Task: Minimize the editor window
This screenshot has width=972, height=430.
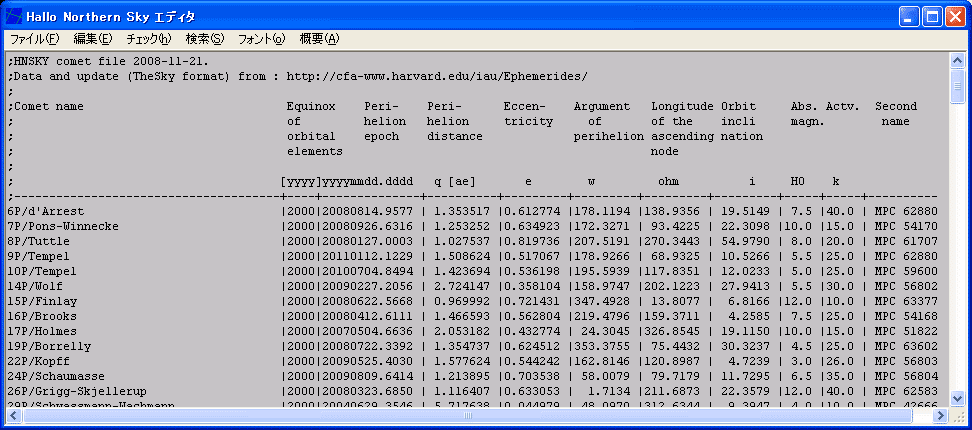Action: point(909,17)
